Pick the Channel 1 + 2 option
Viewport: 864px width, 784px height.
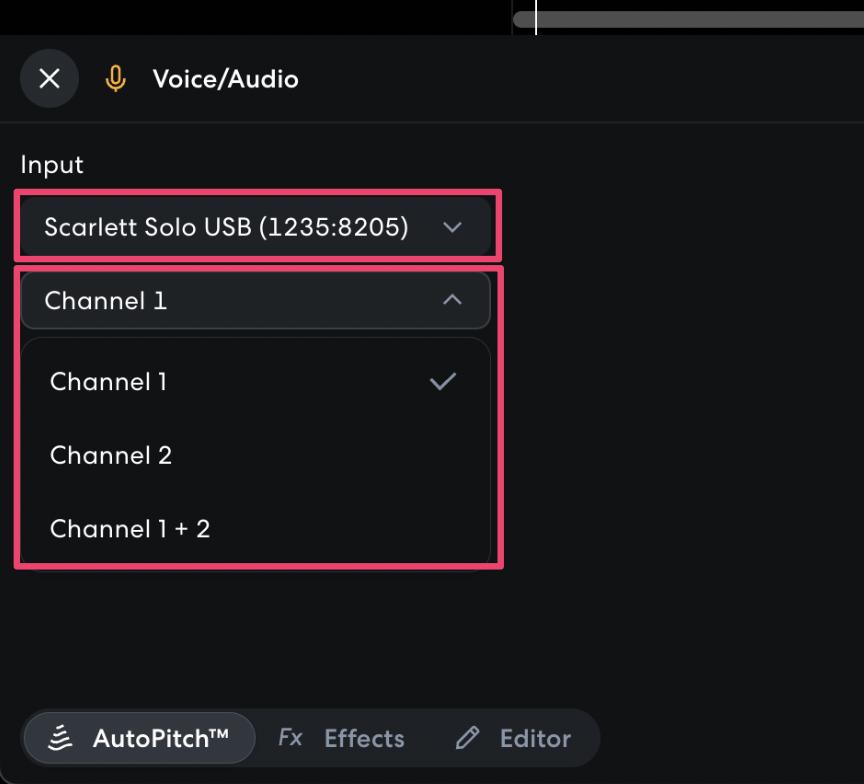pos(130,528)
